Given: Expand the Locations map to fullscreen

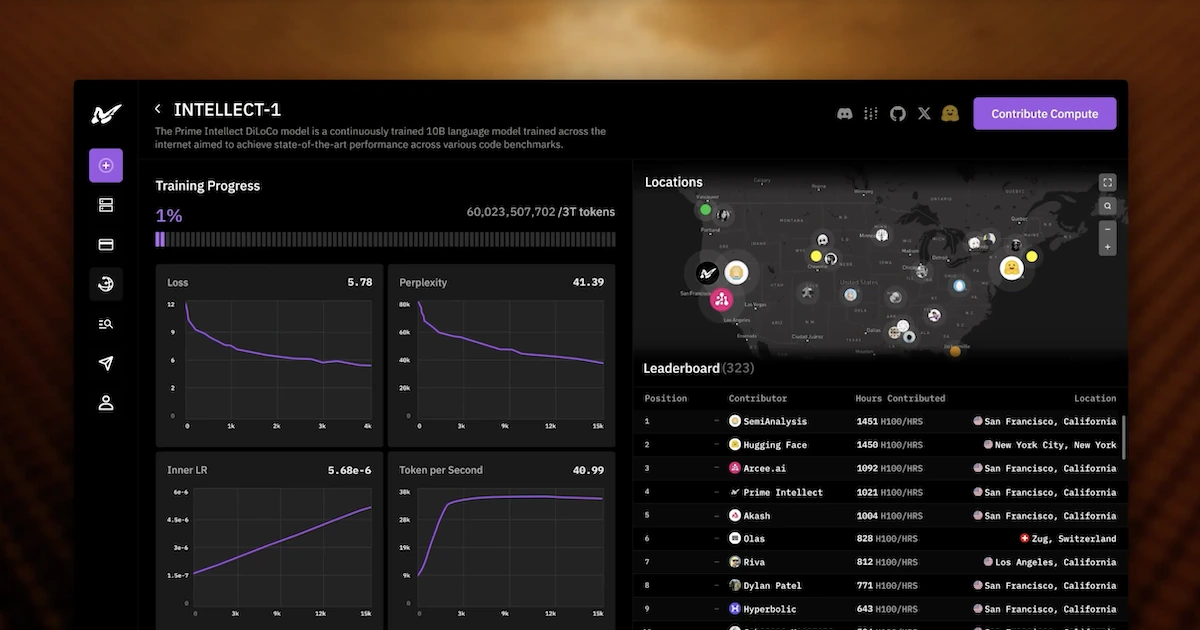Looking at the screenshot, I should [x=1107, y=182].
